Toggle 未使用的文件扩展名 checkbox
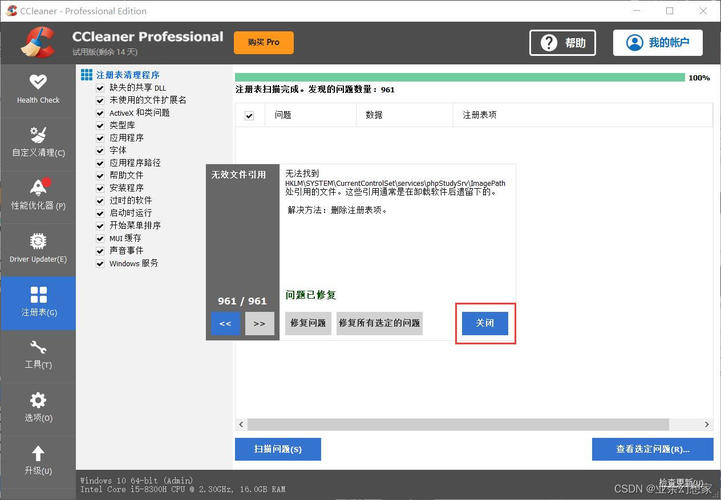The height and width of the screenshot is (500, 721). (x=100, y=100)
